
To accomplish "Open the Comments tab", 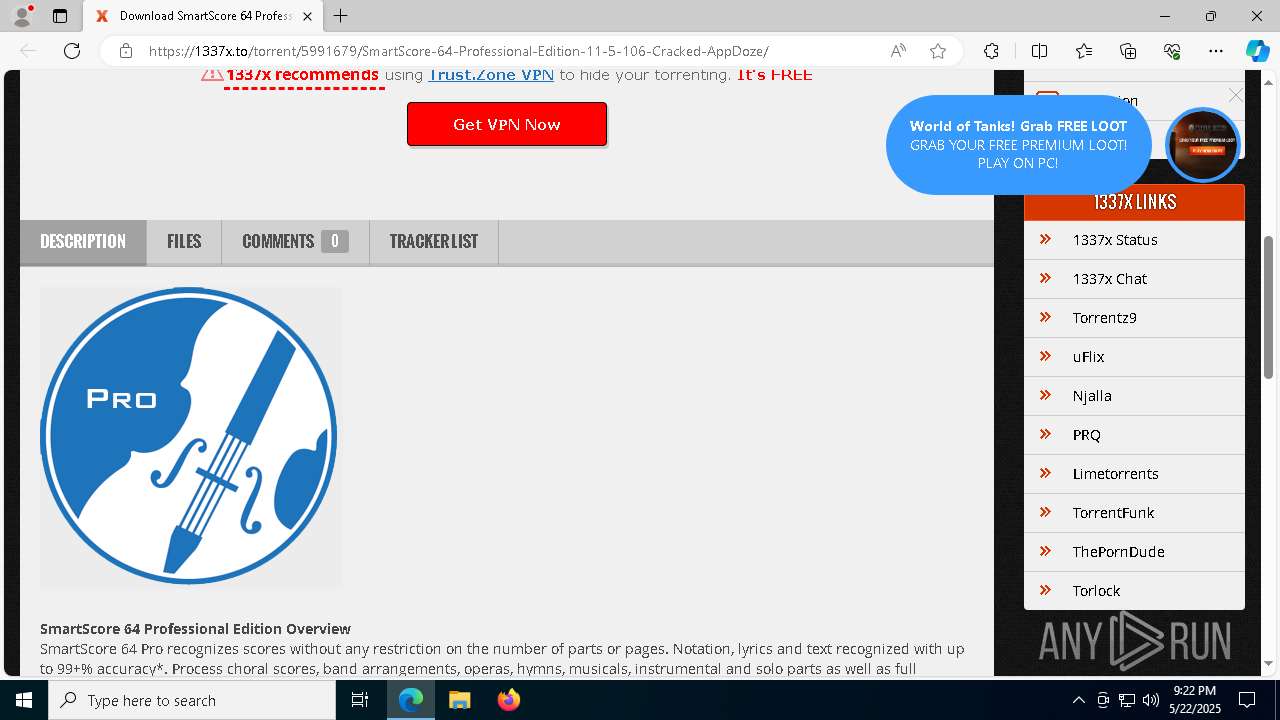I will pos(295,241).
